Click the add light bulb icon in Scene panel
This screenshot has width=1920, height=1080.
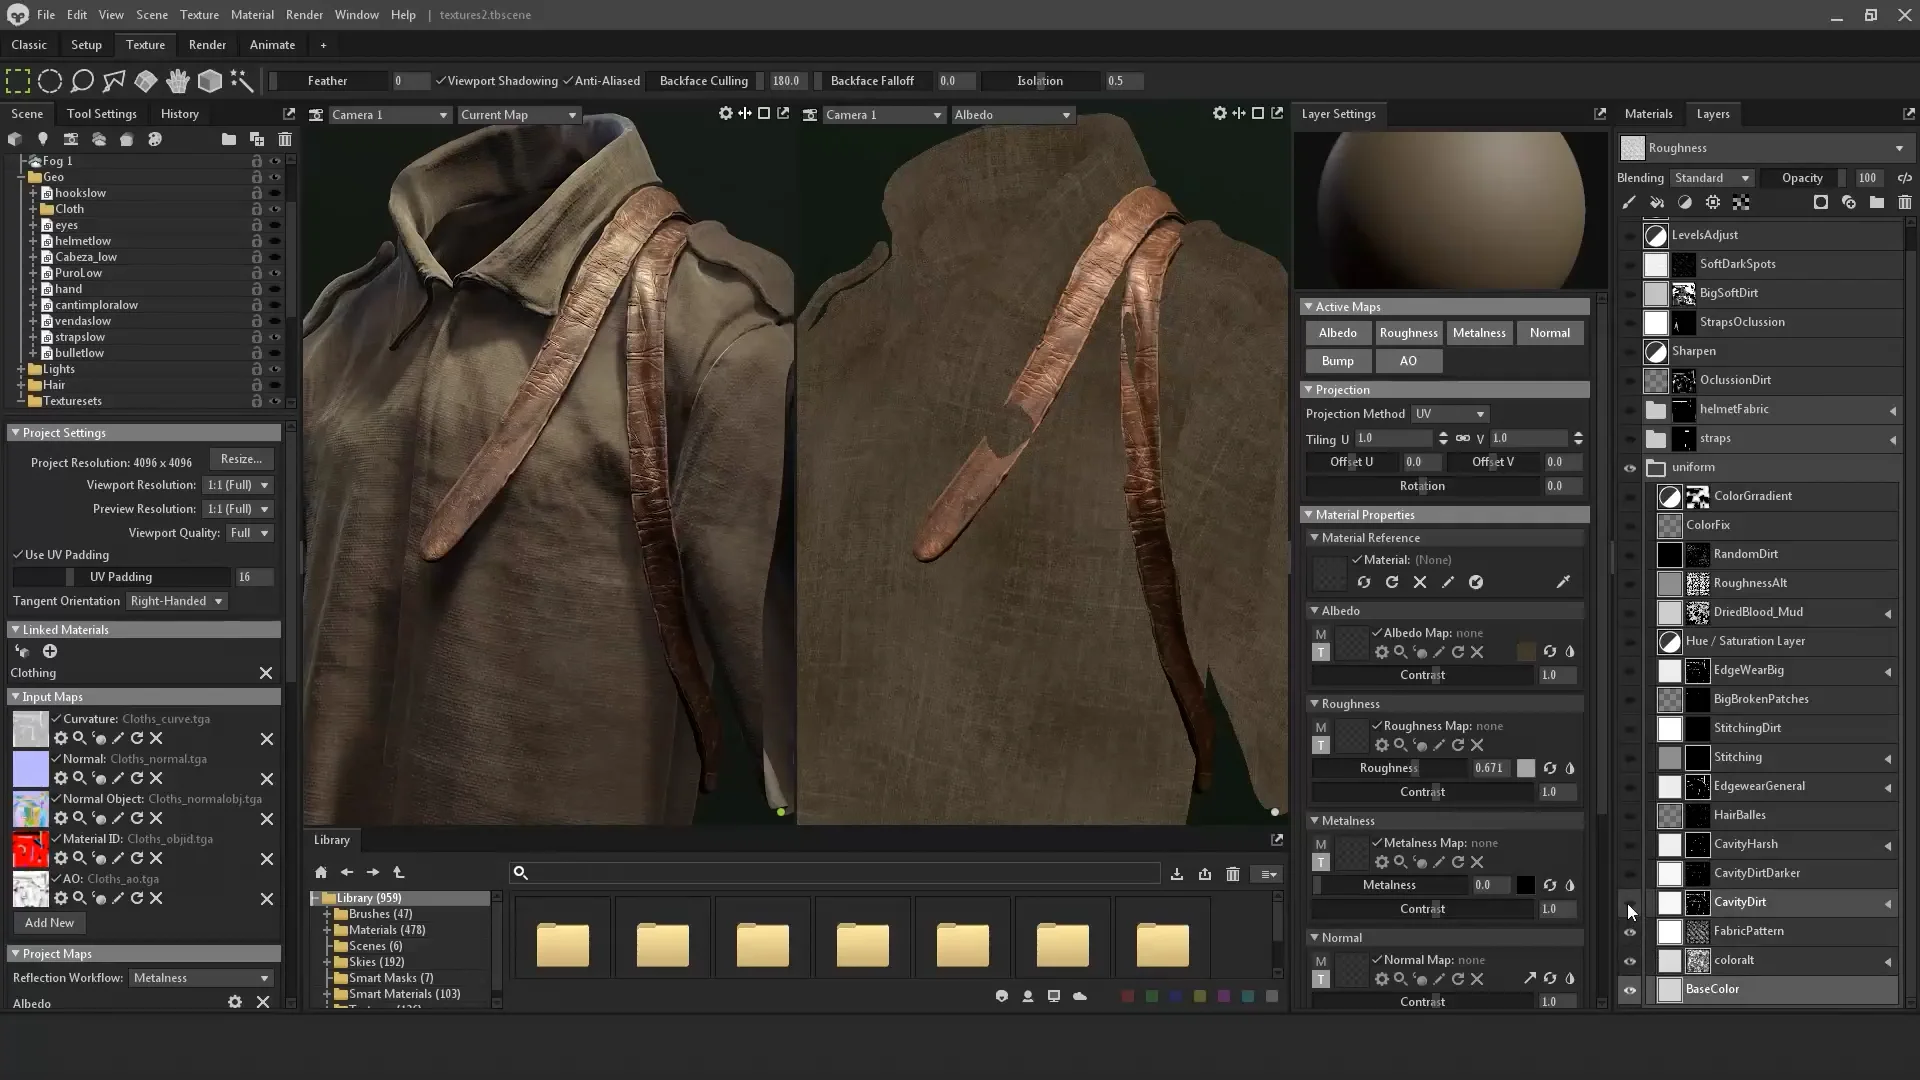[42, 139]
